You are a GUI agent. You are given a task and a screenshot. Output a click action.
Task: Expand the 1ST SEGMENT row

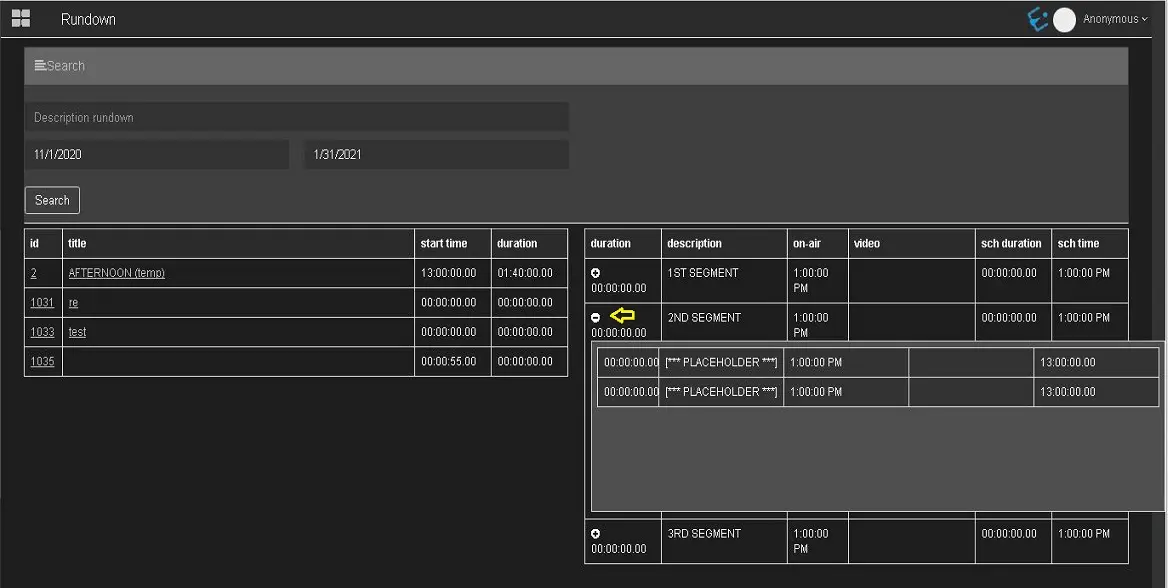pyautogui.click(x=596, y=273)
